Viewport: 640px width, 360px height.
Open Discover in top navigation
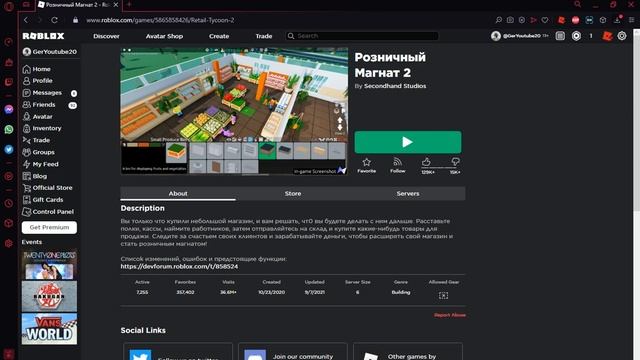point(106,36)
